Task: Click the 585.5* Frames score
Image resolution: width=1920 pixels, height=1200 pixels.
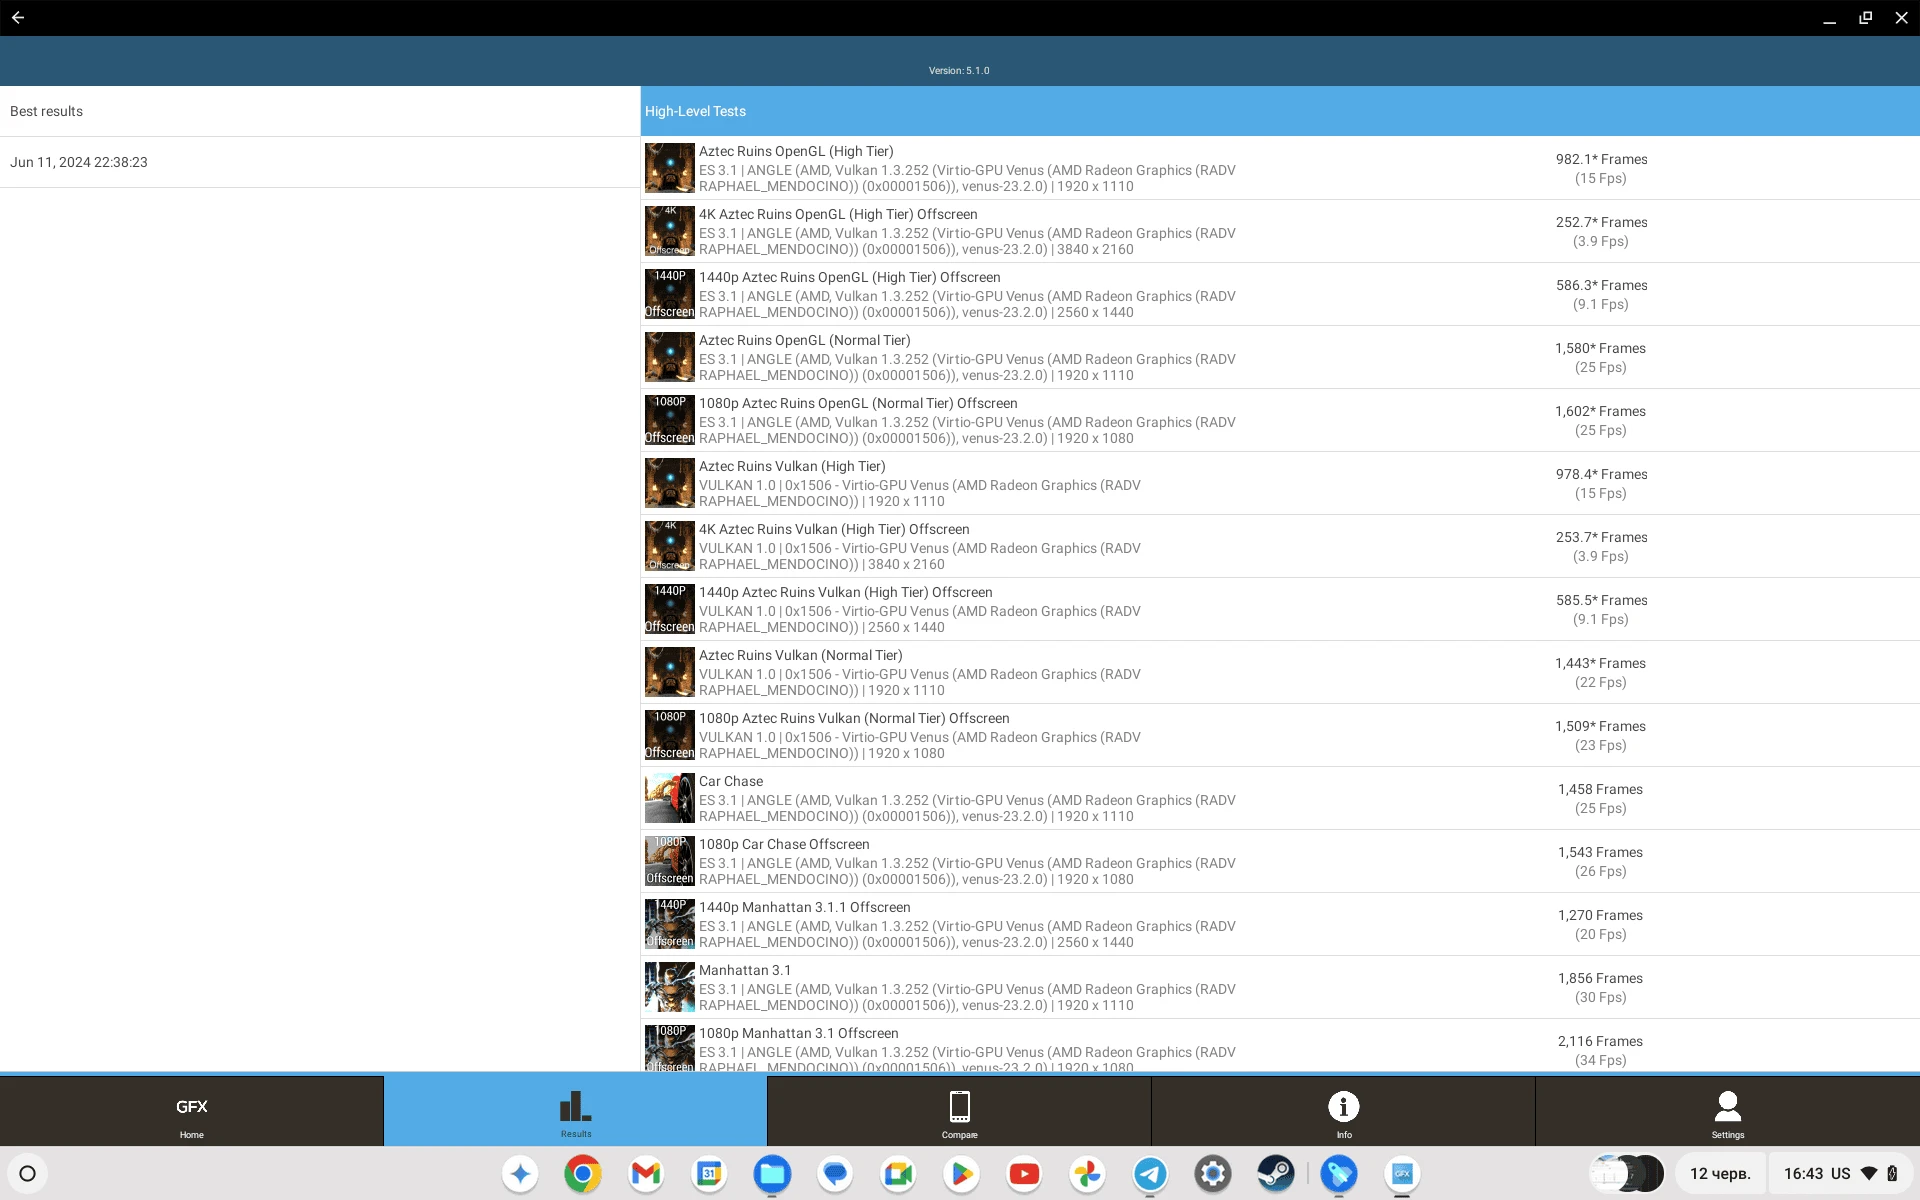Action: pyautogui.click(x=1601, y=600)
